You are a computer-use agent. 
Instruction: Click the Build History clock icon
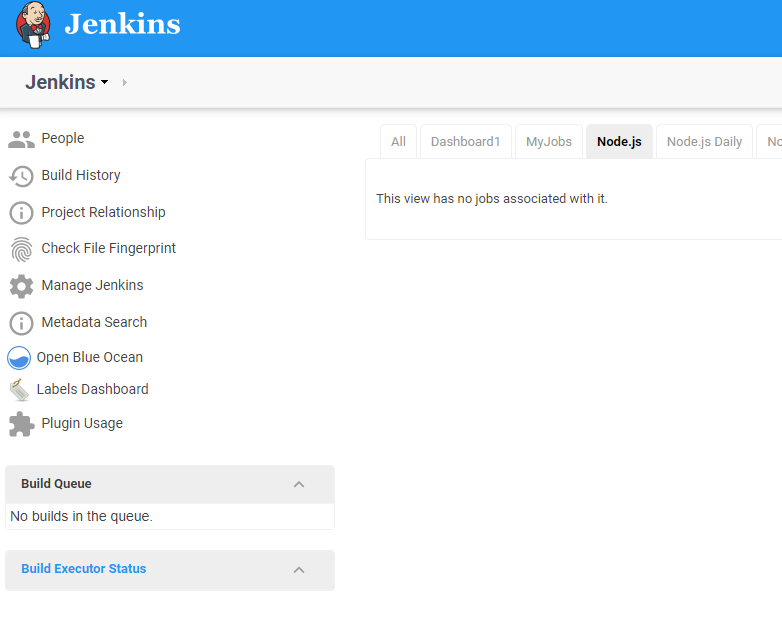point(21,176)
